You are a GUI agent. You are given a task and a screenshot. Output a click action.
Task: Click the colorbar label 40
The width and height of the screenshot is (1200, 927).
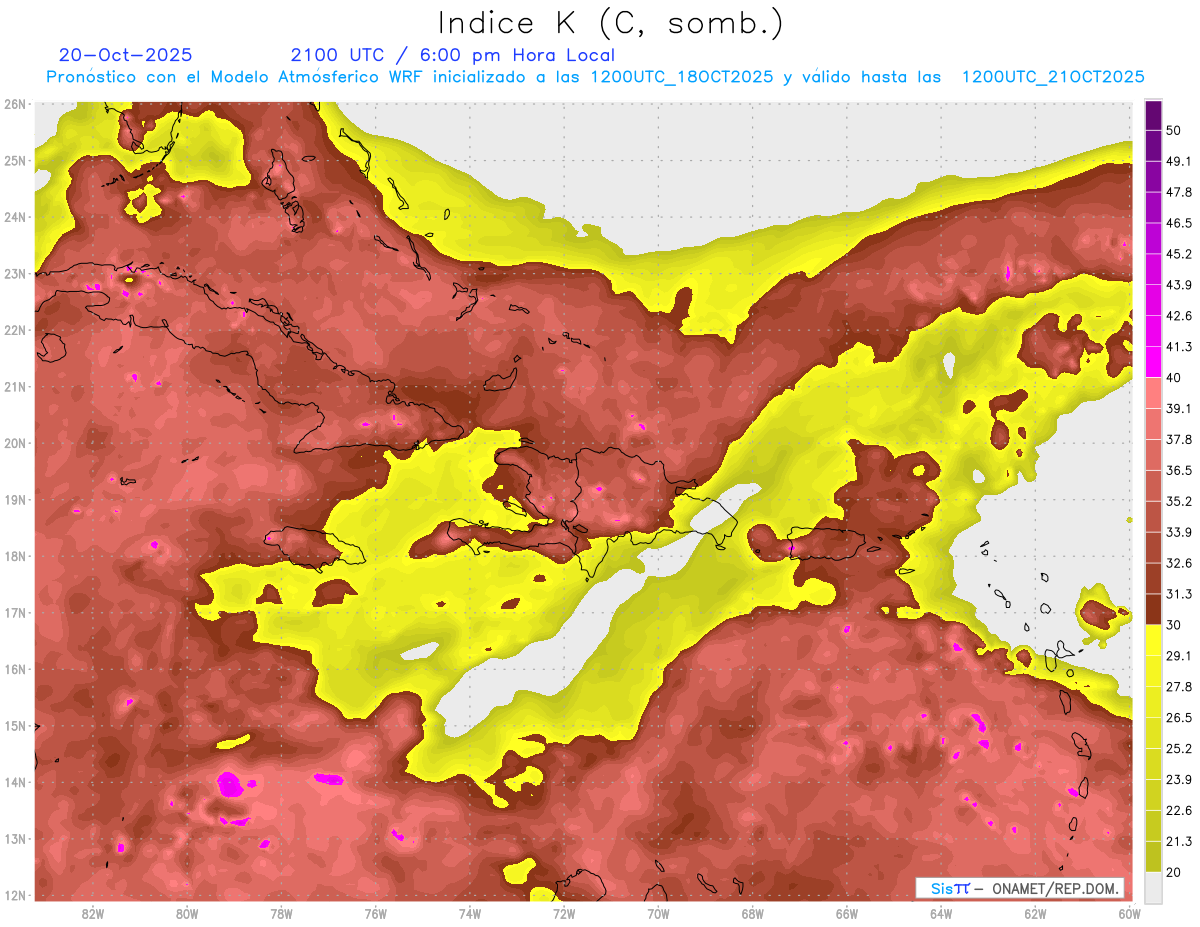1173,377
